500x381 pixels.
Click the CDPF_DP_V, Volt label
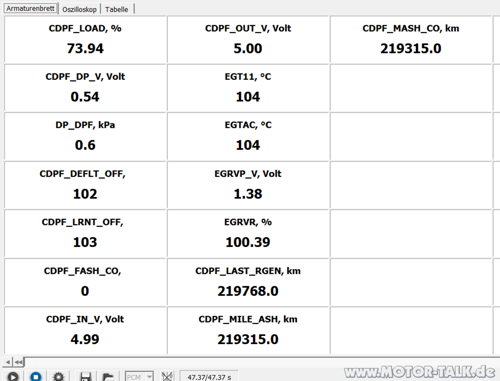click(85, 77)
